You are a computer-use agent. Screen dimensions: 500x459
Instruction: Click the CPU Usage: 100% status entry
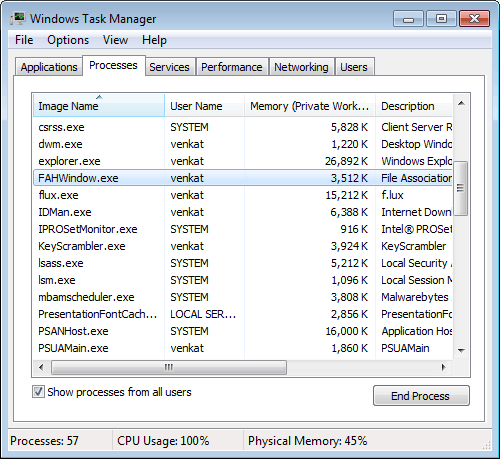163,441
